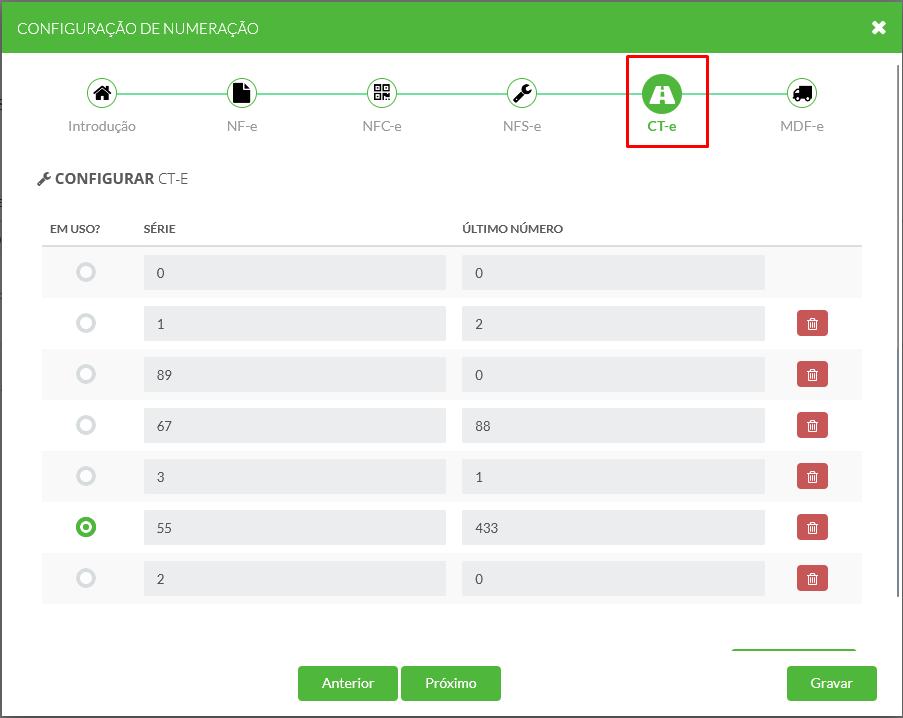Screen dimensions: 903x718
Task: Delete série 55 row with trash icon
Action: (x=812, y=527)
